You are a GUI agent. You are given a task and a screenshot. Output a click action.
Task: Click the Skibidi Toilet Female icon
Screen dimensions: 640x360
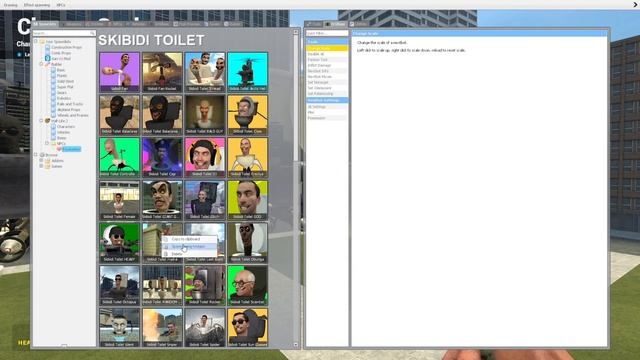coord(120,200)
